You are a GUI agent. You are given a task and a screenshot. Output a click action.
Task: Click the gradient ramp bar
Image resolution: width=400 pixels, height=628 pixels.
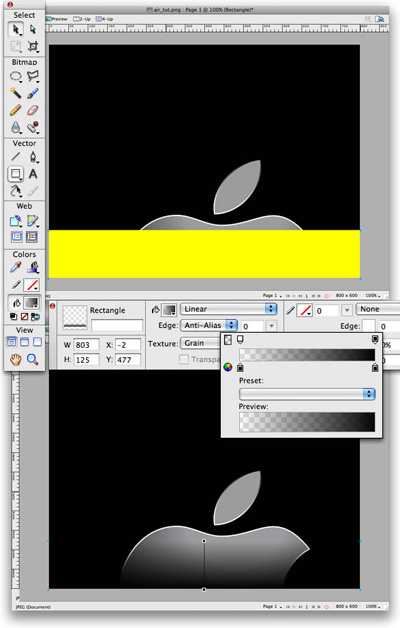[x=307, y=354]
